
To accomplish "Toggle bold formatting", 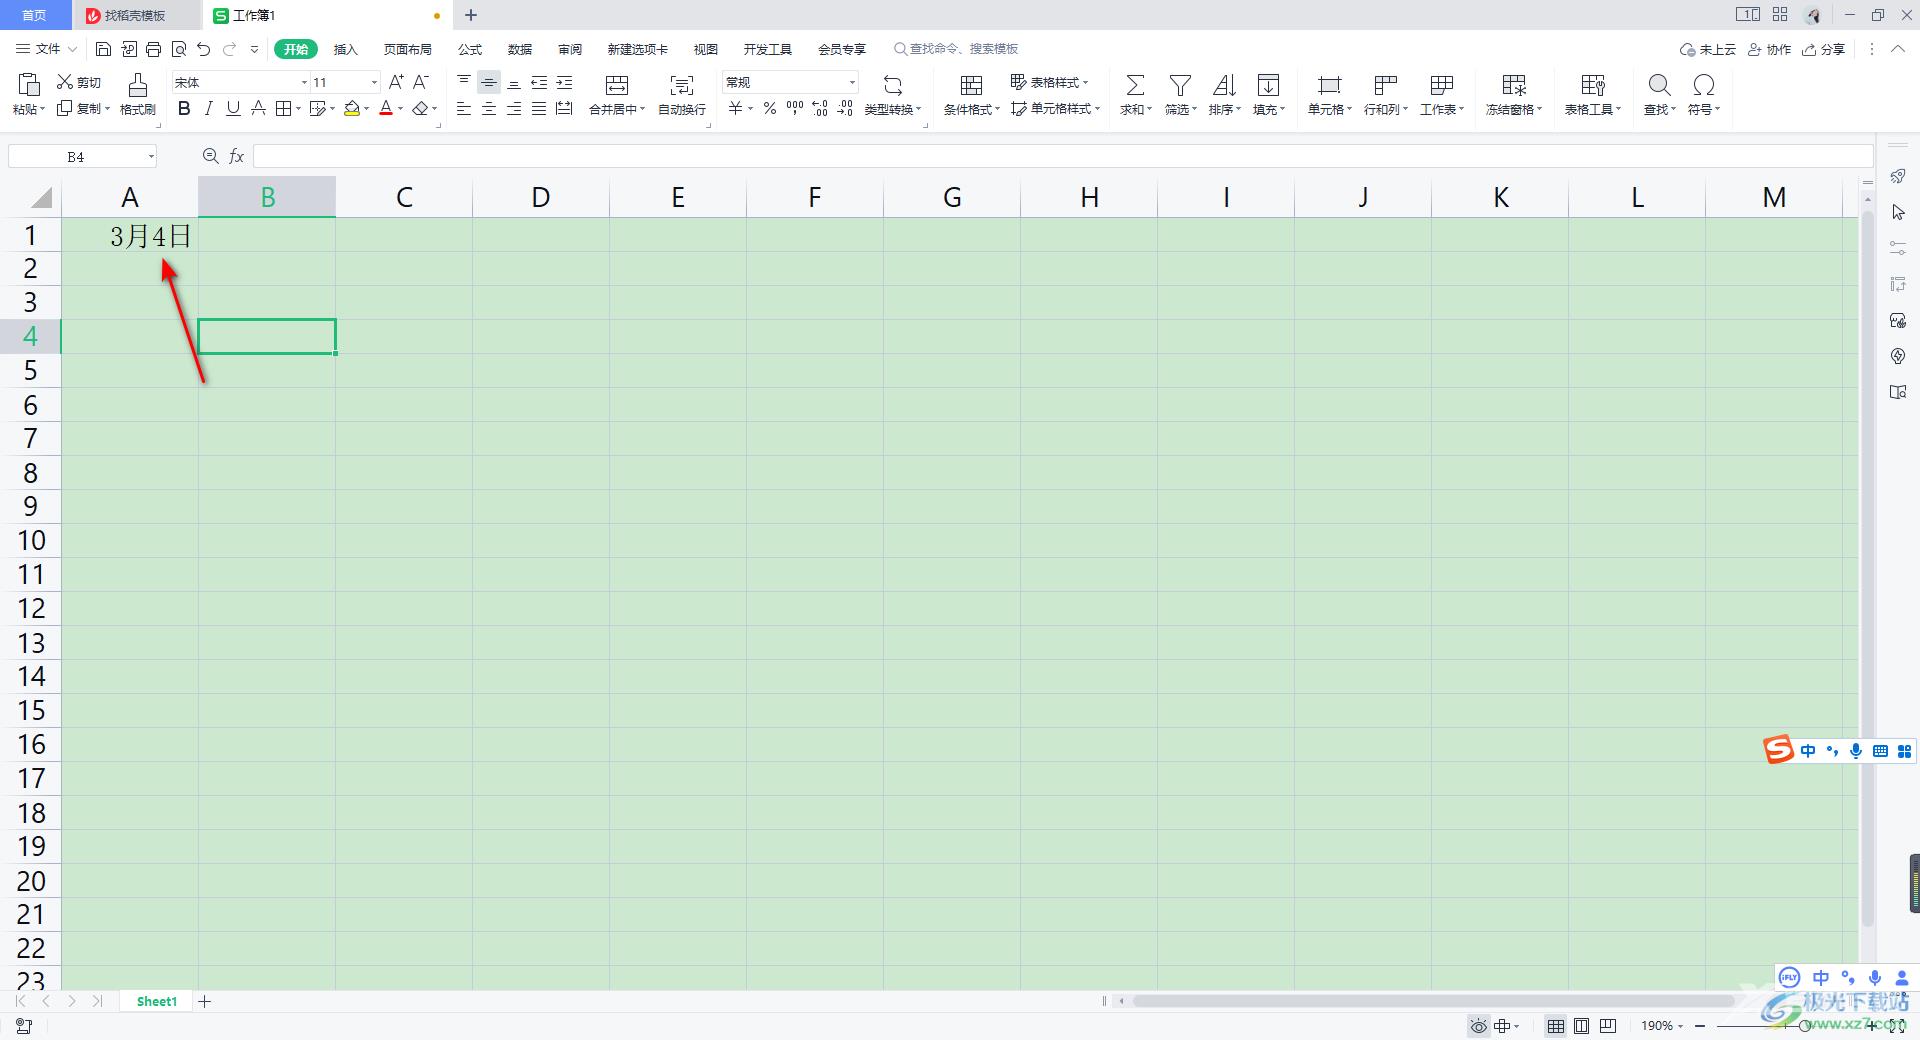I will (x=184, y=109).
